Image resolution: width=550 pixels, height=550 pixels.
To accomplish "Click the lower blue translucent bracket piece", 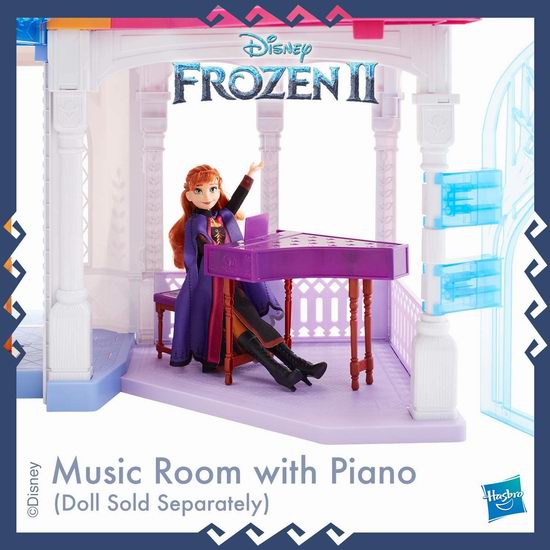I will tap(464, 286).
